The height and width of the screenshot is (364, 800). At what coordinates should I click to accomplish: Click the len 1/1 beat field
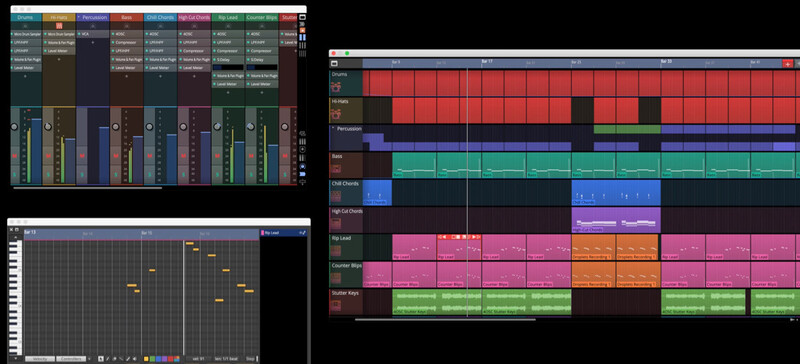226,359
